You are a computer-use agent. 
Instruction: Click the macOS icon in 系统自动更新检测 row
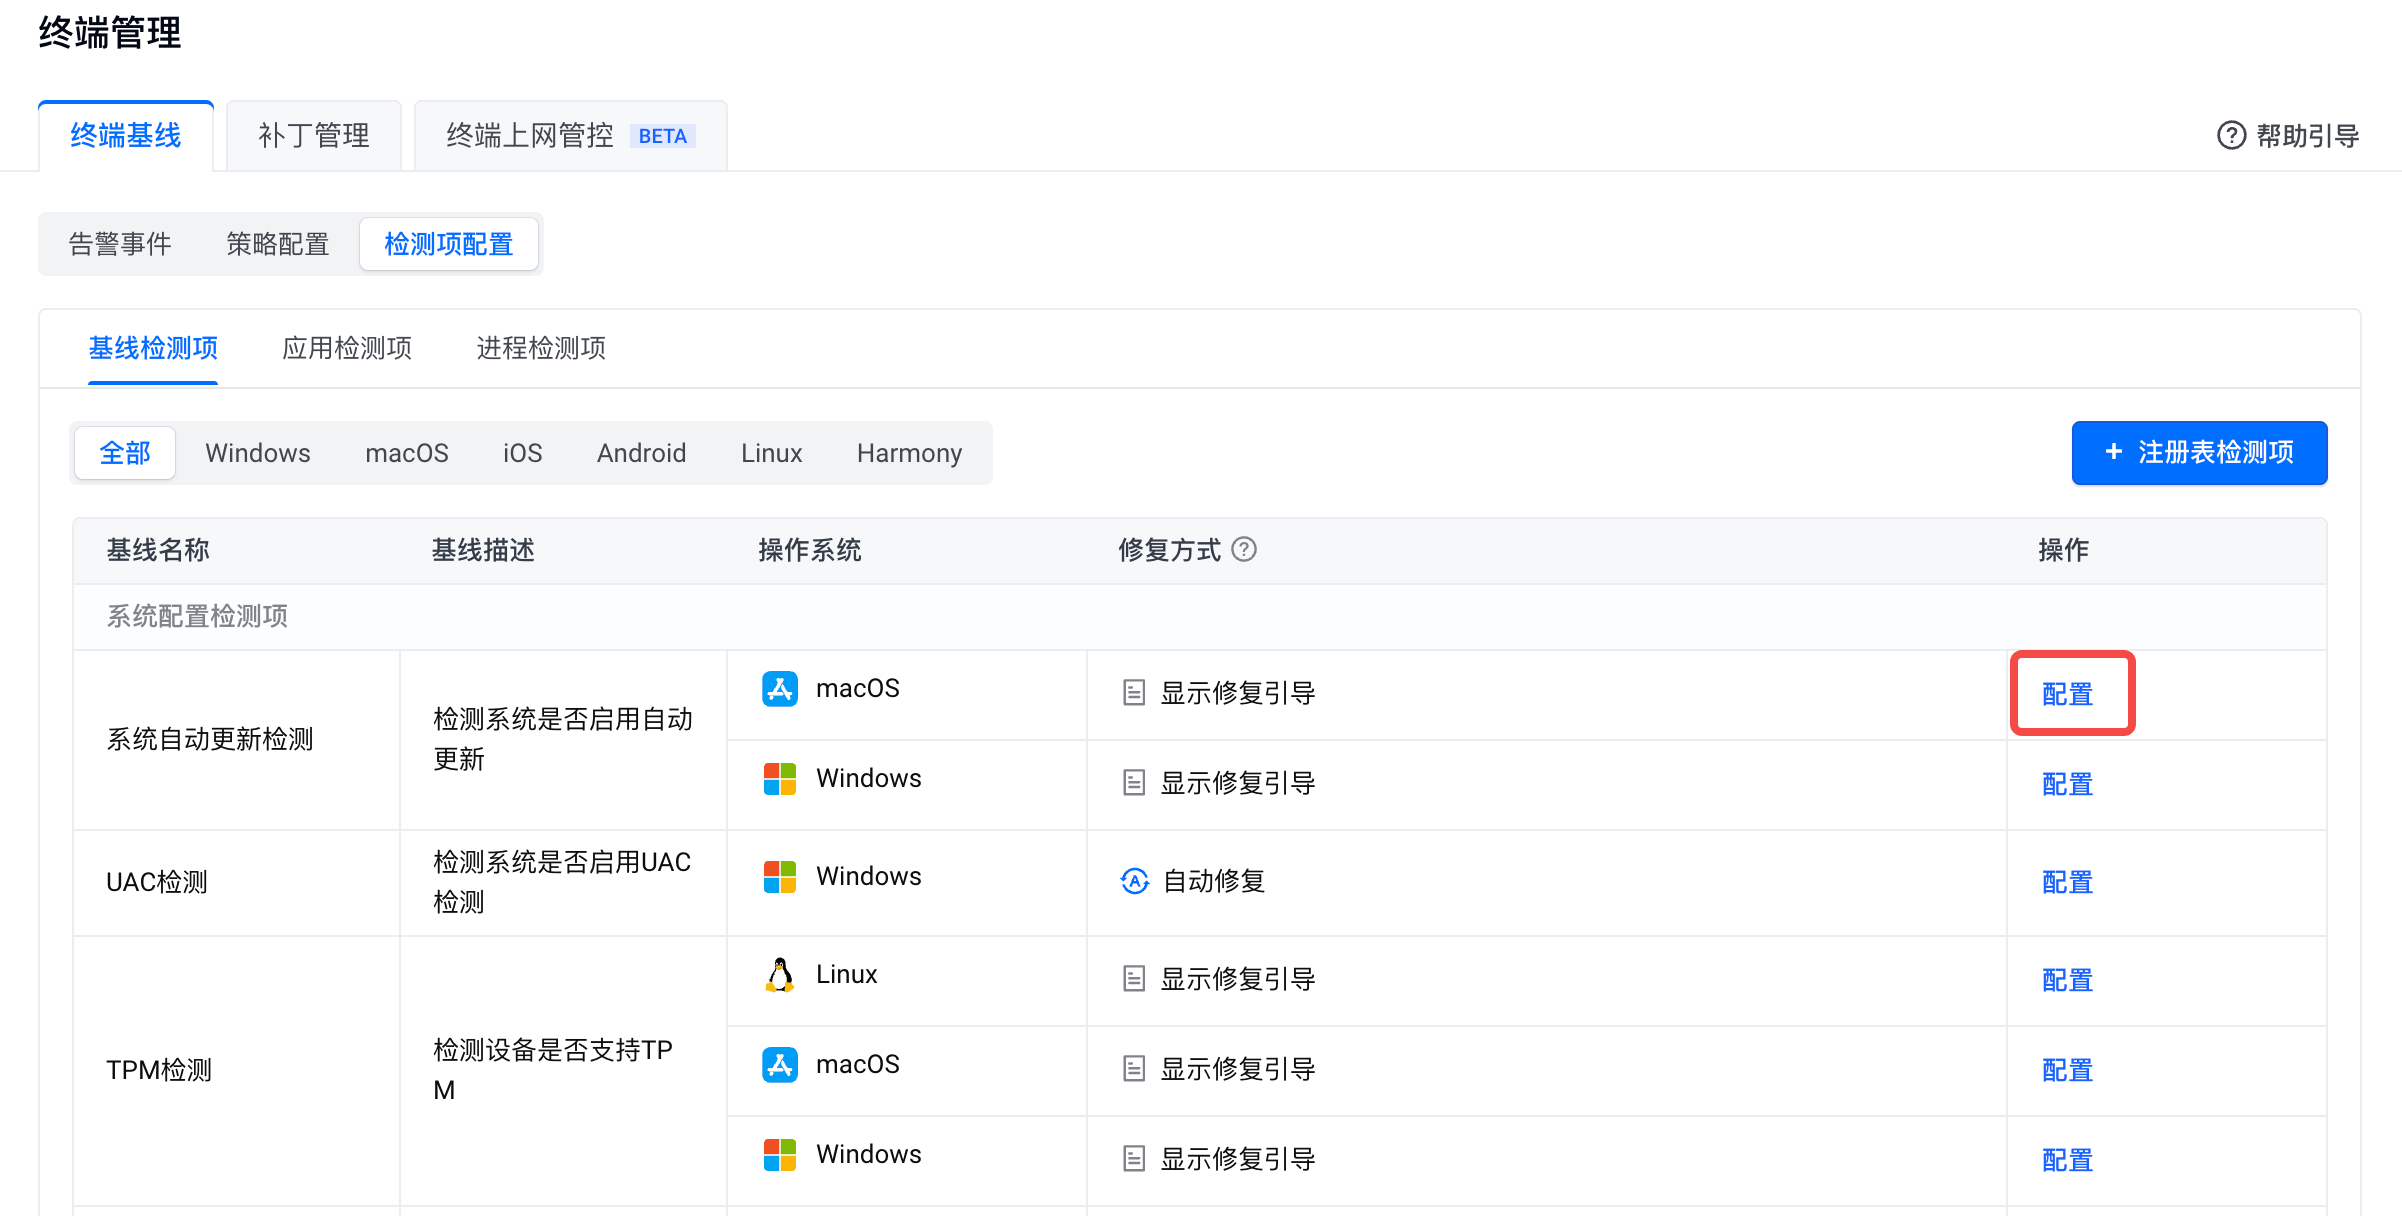point(779,689)
